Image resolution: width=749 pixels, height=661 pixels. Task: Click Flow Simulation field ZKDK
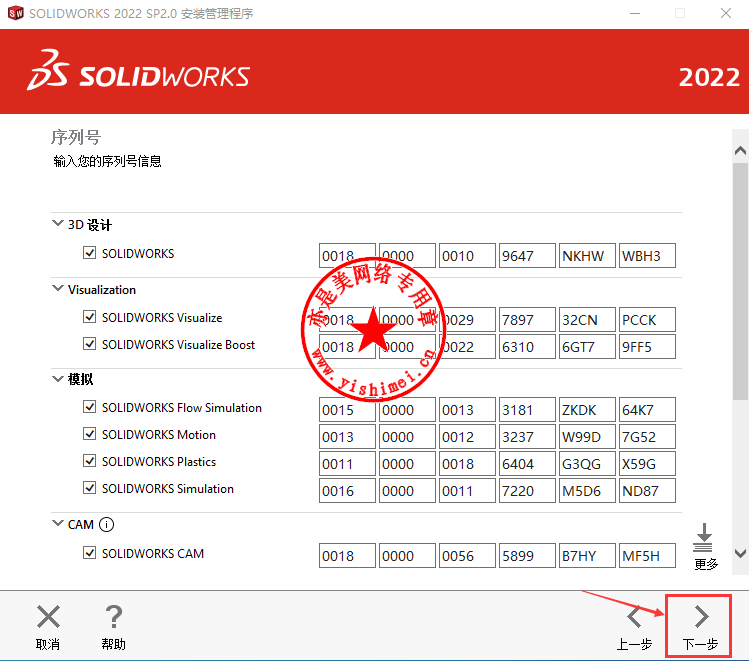(x=587, y=410)
